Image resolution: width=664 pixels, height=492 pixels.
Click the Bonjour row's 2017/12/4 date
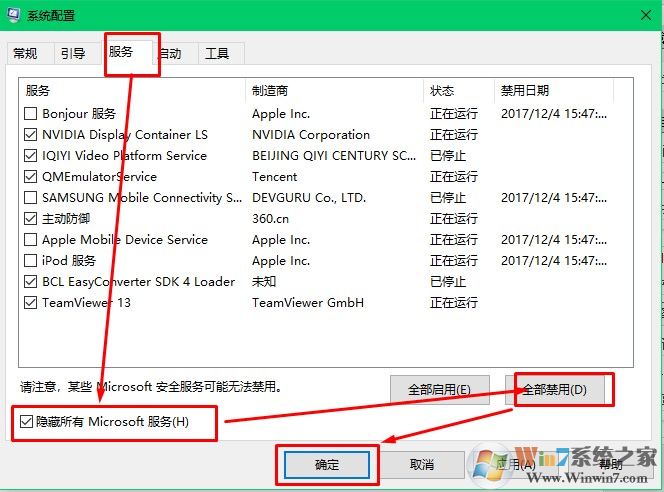pyautogui.click(x=554, y=113)
